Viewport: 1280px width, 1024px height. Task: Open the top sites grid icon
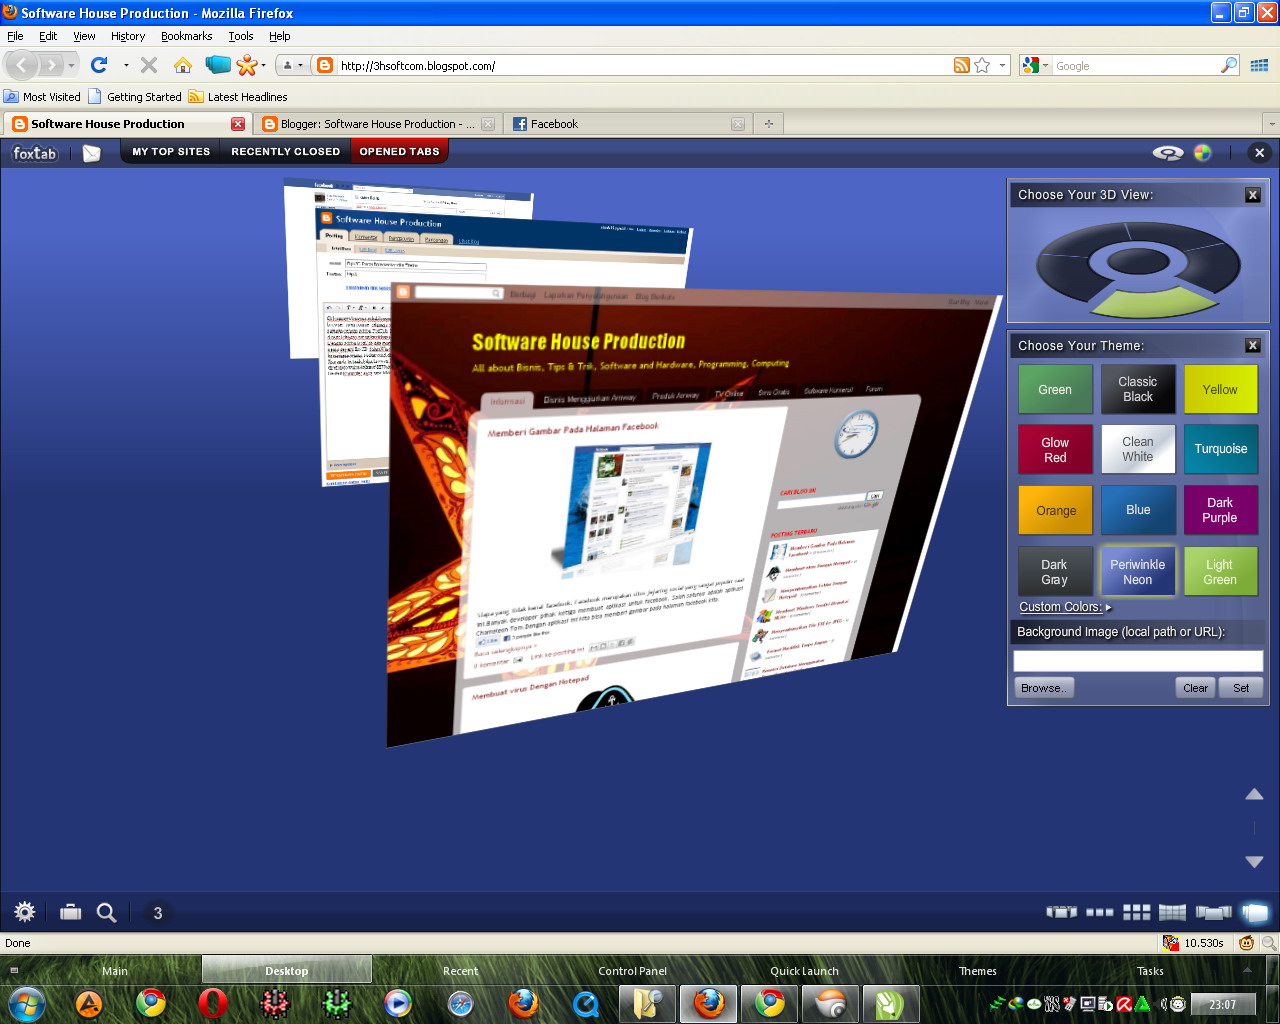coord(1260,65)
